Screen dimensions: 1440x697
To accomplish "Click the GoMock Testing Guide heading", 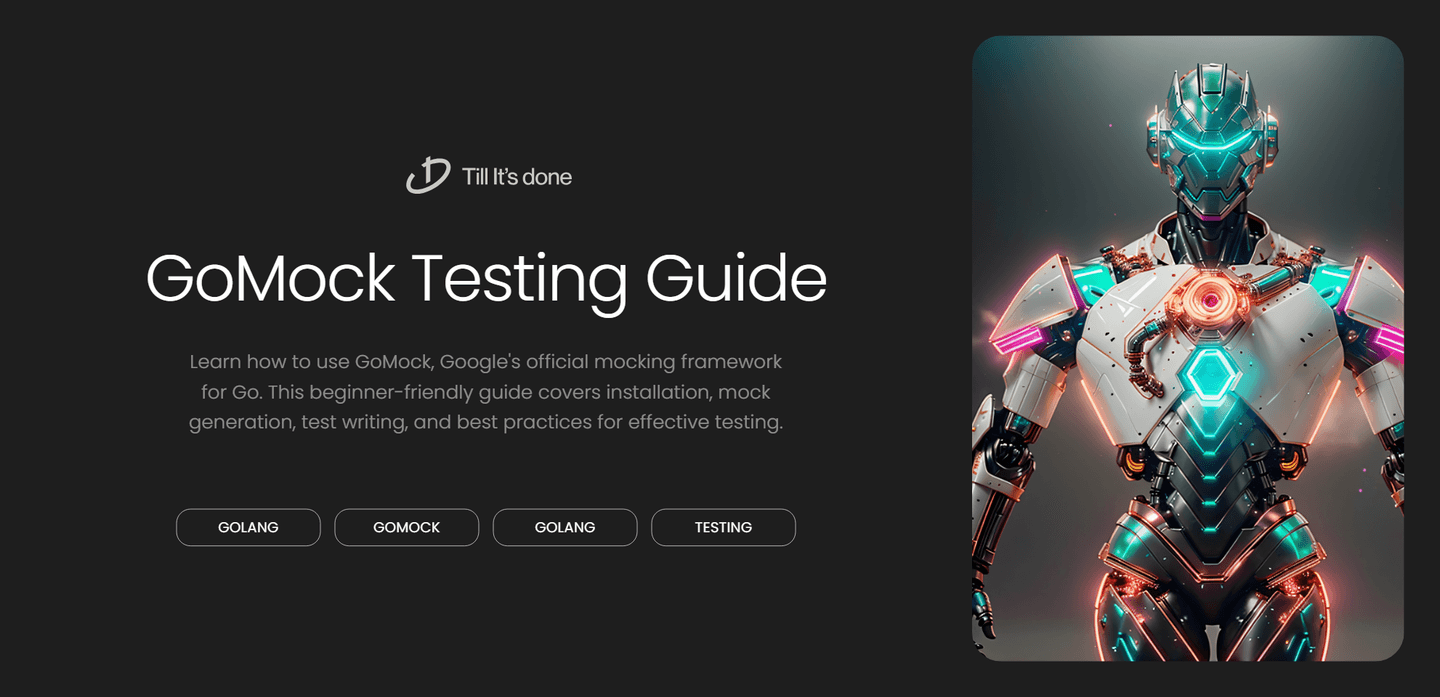I will point(486,278).
